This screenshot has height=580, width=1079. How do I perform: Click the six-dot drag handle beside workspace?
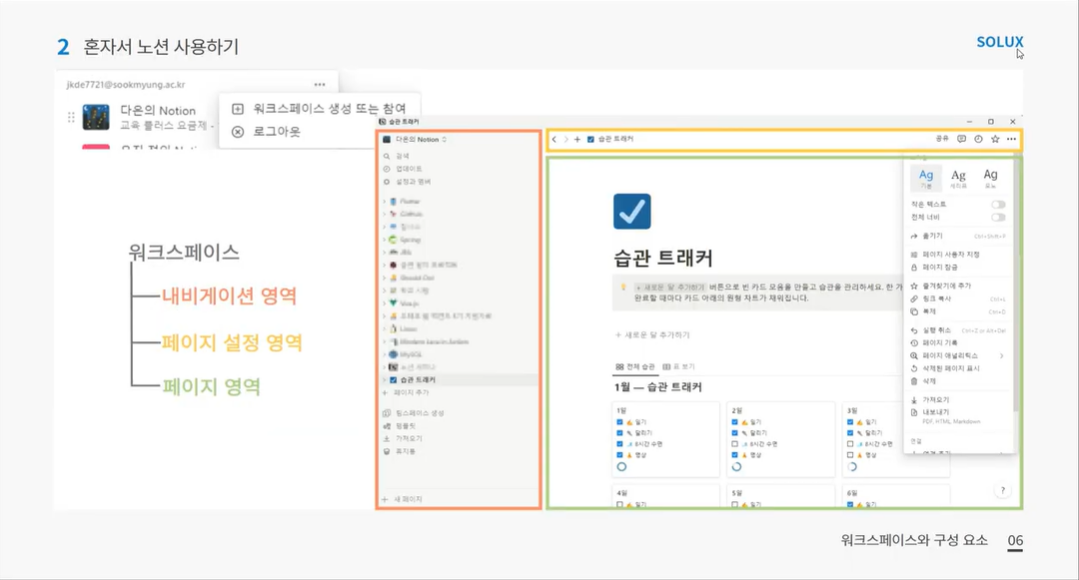[x=71, y=117]
